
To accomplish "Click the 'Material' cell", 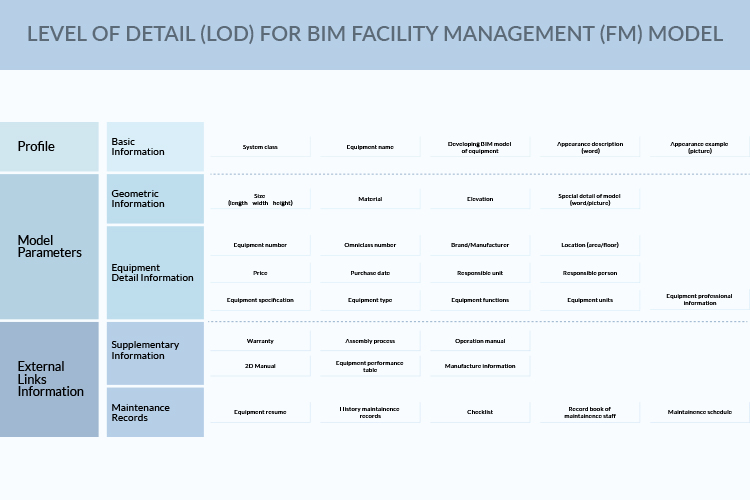I will click(370, 199).
